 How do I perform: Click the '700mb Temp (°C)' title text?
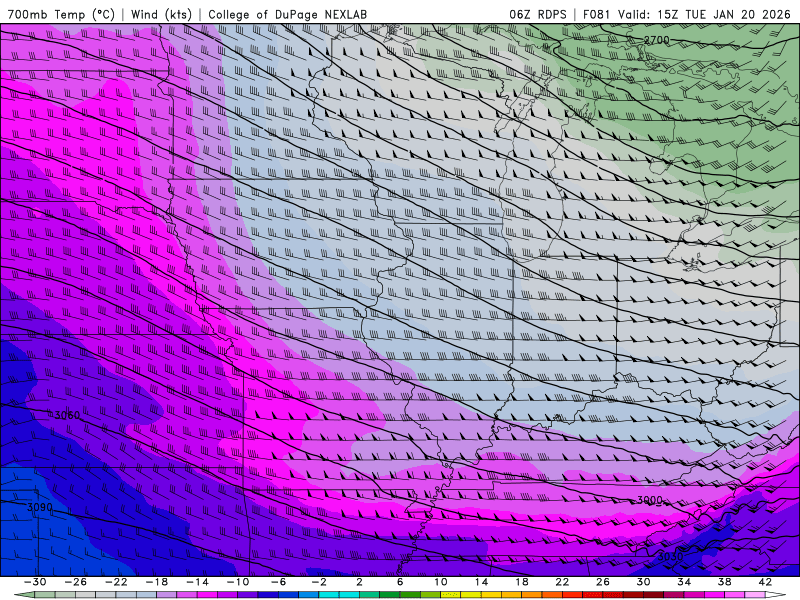click(x=61, y=14)
